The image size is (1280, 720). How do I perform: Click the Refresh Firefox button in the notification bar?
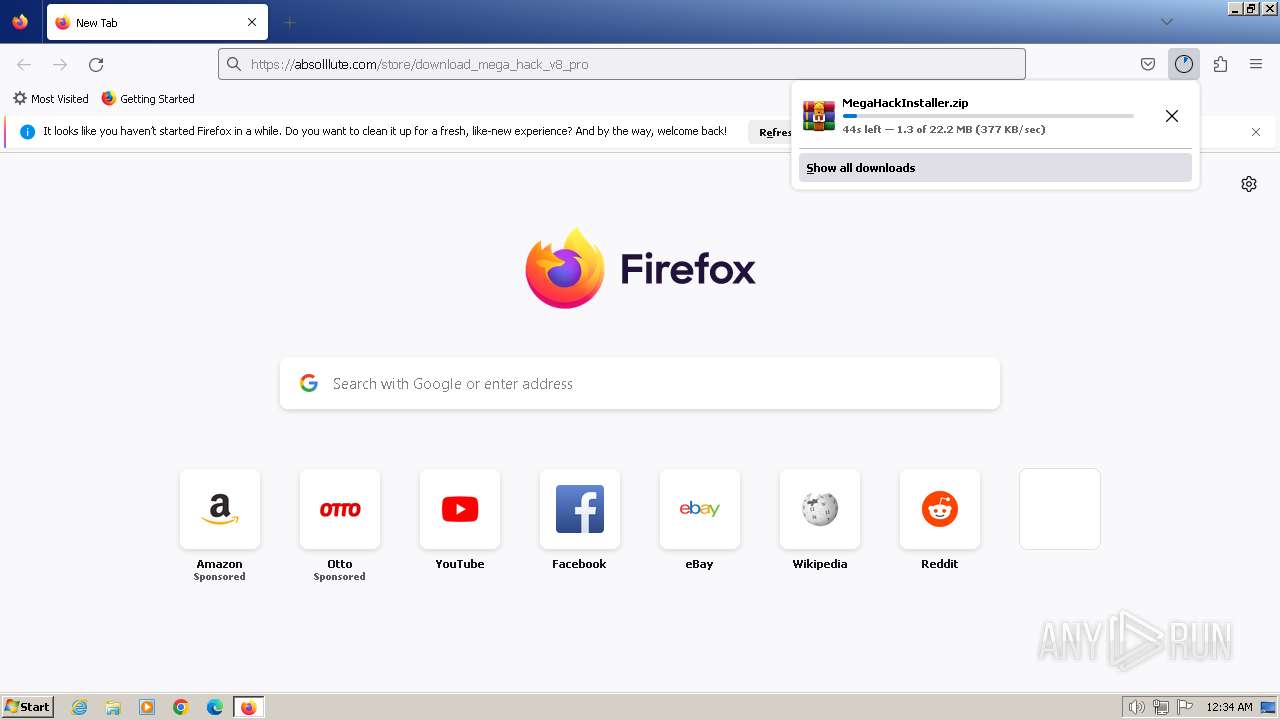[x=772, y=132]
